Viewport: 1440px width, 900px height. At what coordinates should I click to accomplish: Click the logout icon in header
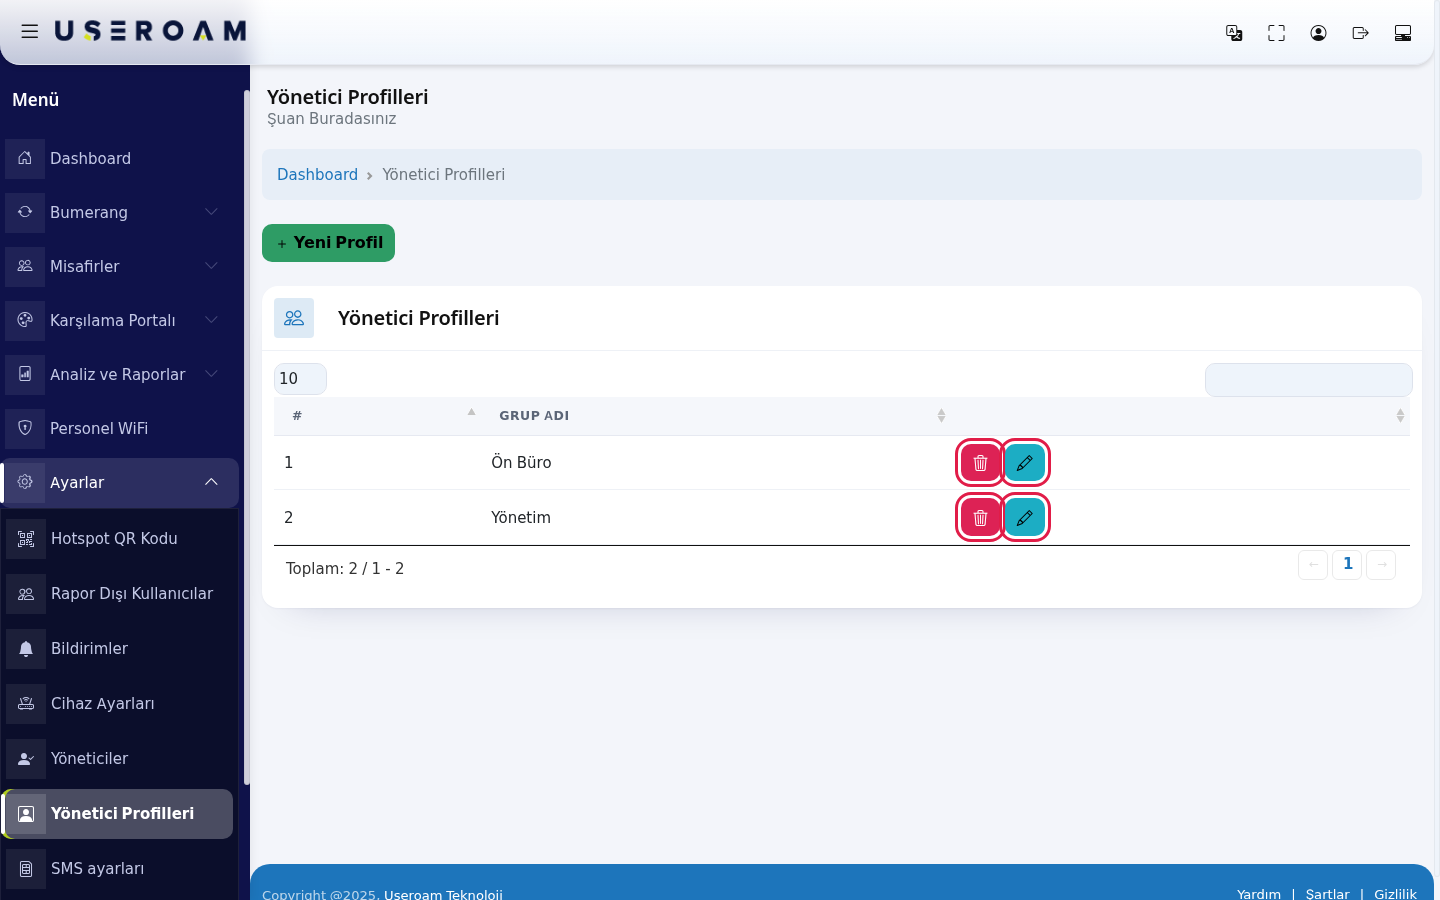1360,33
